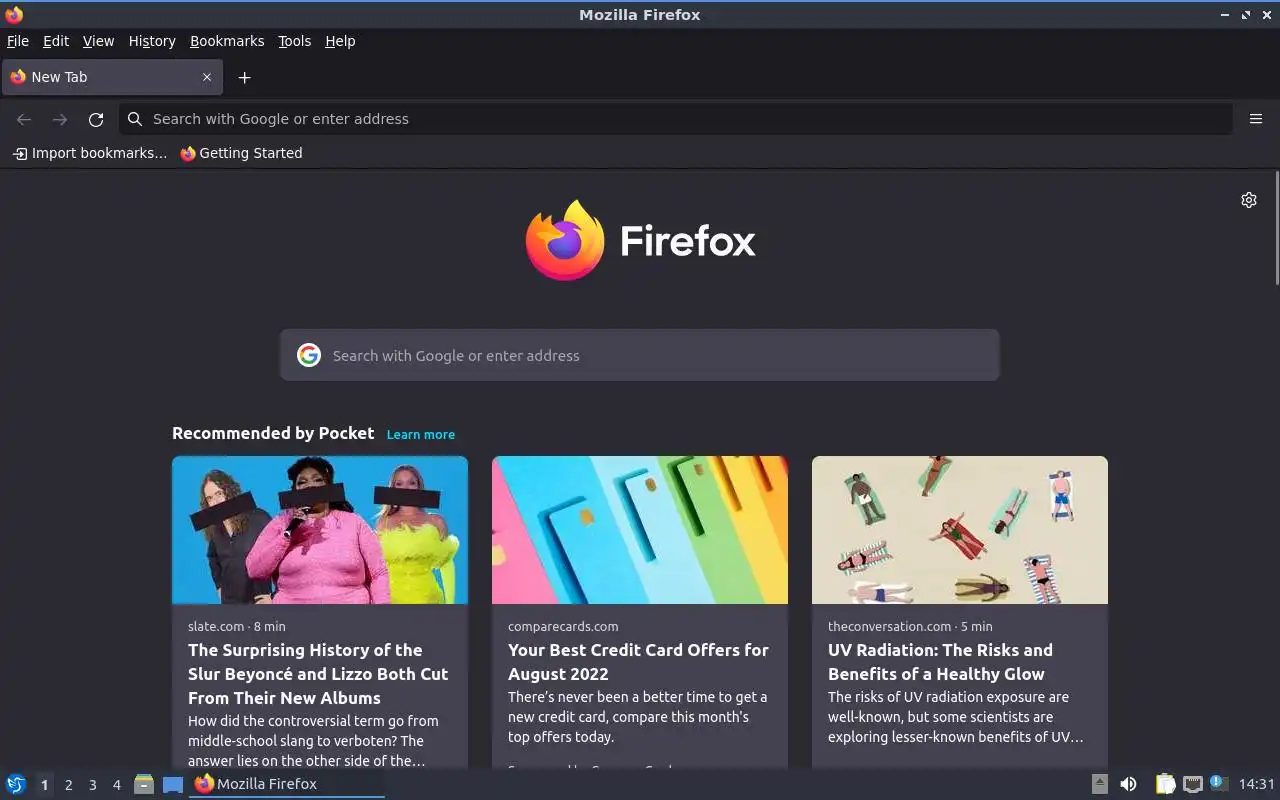Open the Help menu

(x=340, y=41)
